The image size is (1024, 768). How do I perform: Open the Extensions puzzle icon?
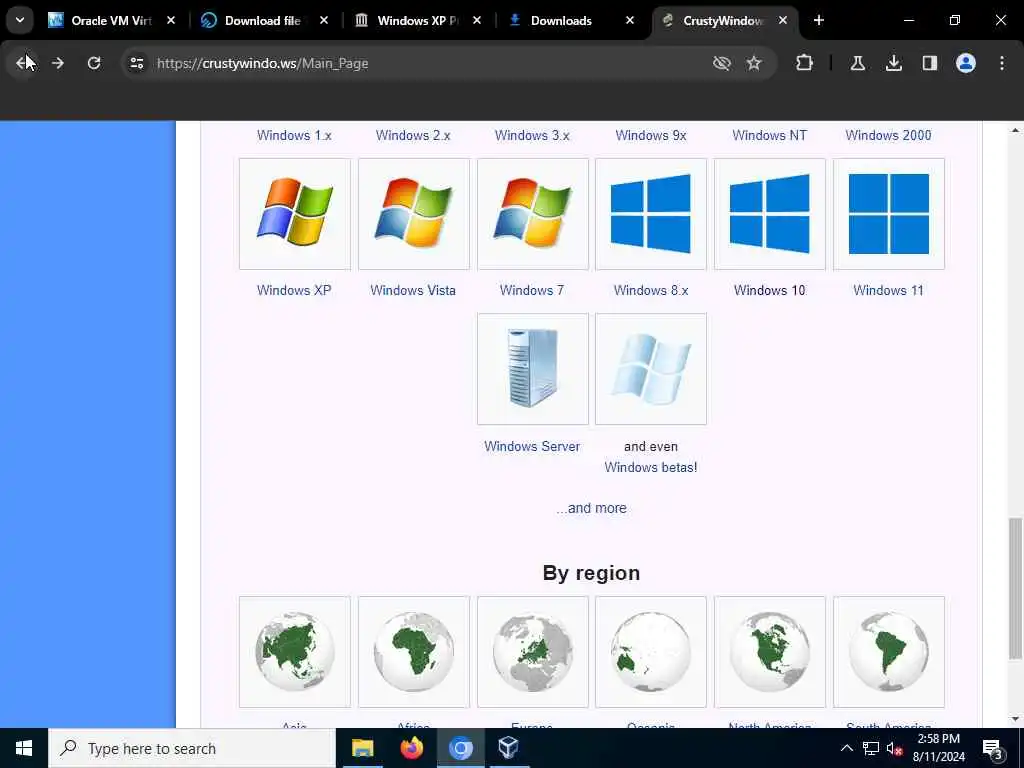(805, 63)
